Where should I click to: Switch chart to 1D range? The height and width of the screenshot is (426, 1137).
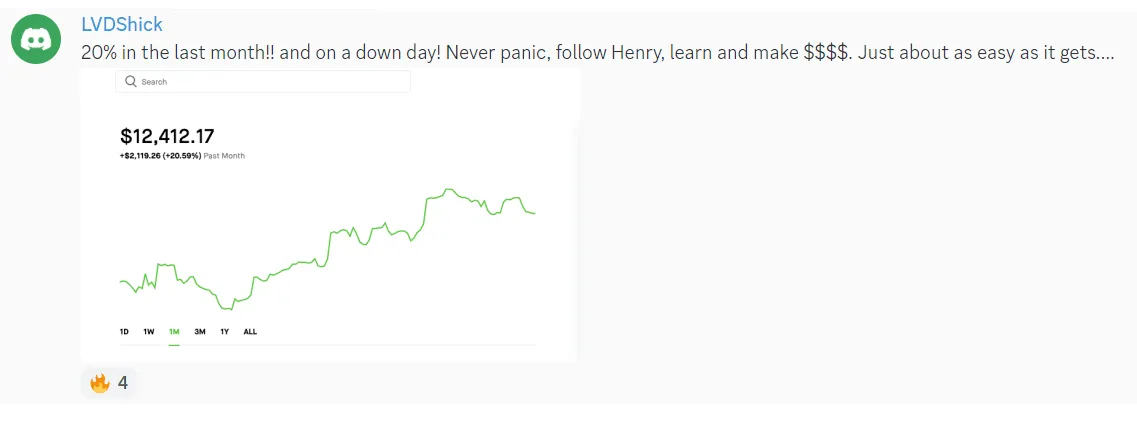(124, 331)
